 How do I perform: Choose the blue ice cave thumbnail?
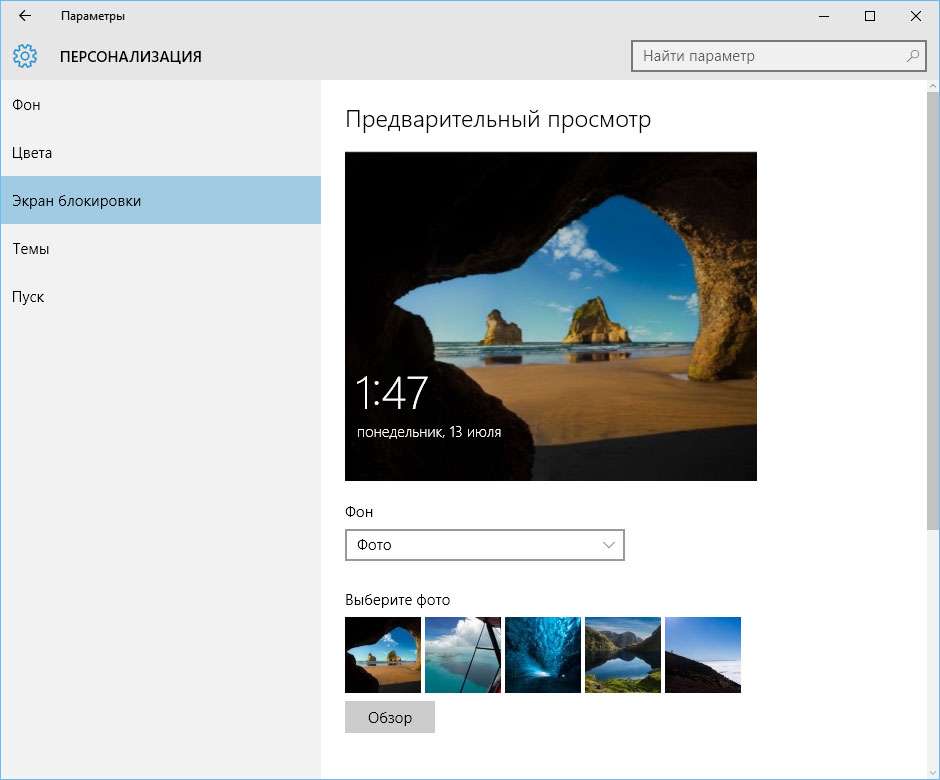[x=543, y=655]
